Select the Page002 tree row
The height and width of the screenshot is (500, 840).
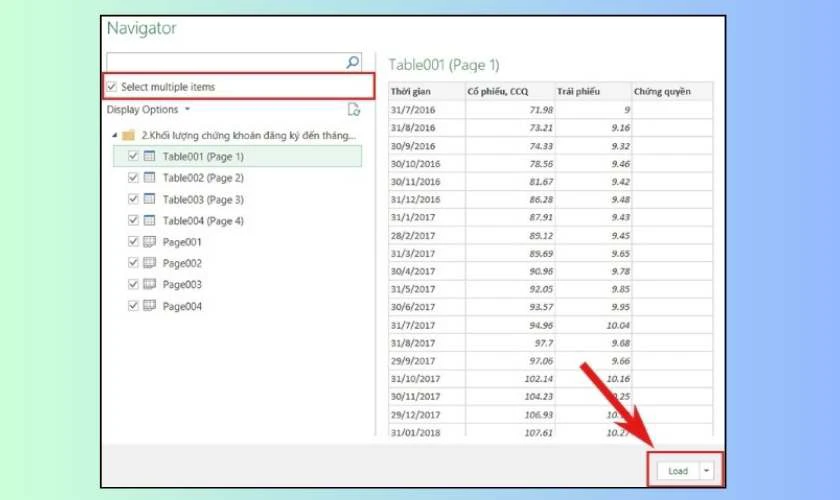point(237,263)
